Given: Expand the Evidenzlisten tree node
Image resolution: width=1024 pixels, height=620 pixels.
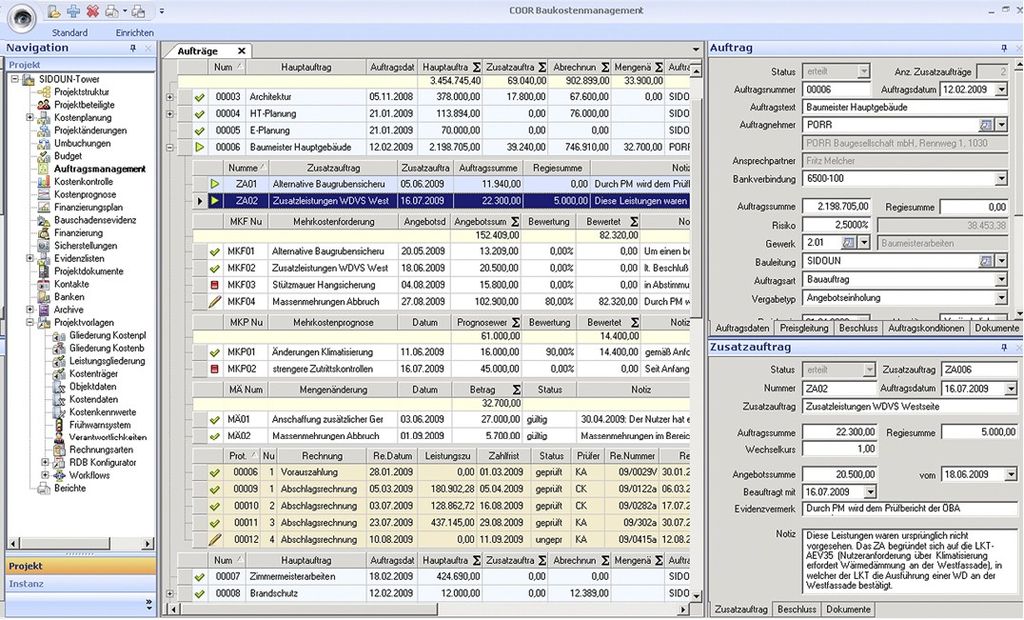Looking at the screenshot, I should coord(30,258).
